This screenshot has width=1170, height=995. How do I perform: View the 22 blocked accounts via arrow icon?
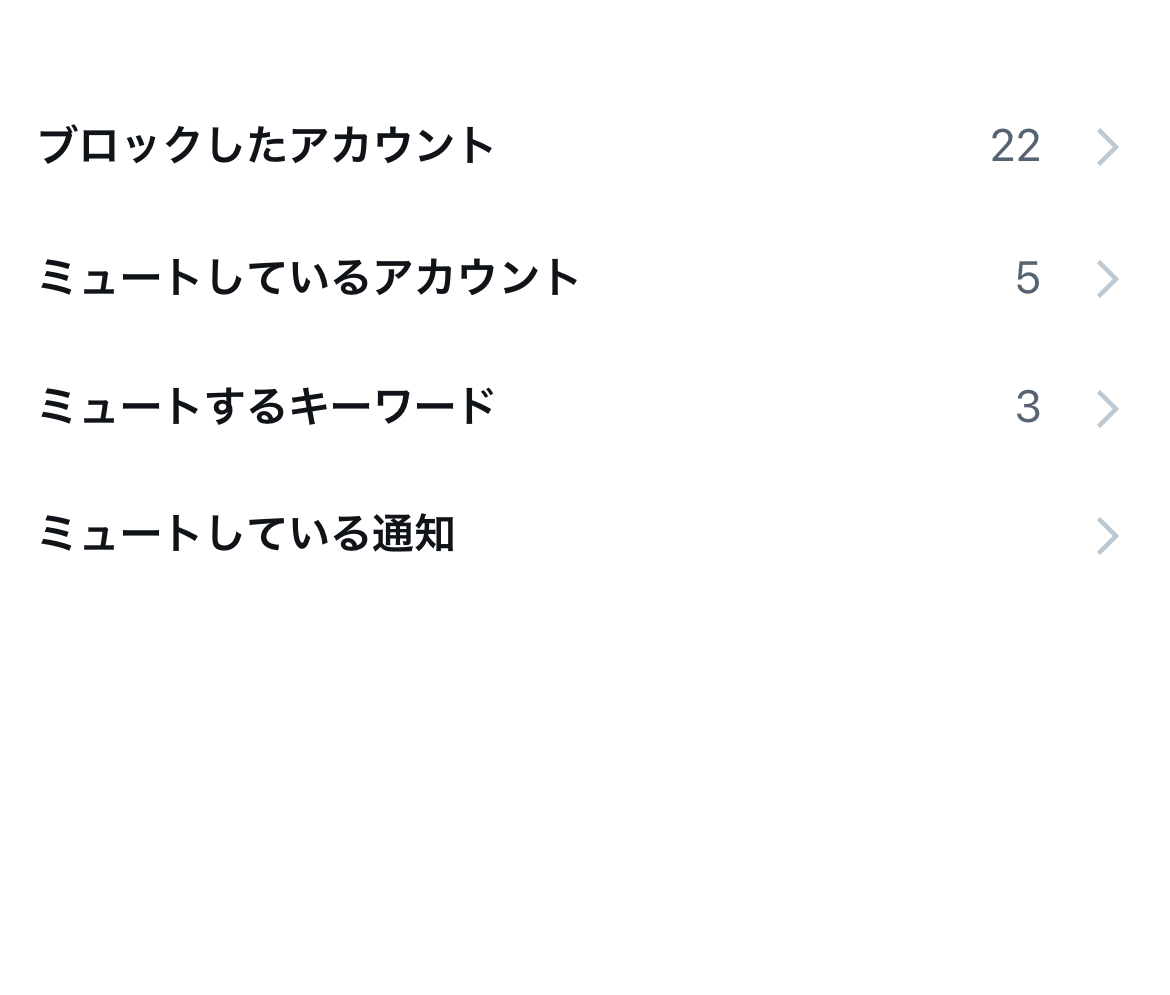[1106, 147]
